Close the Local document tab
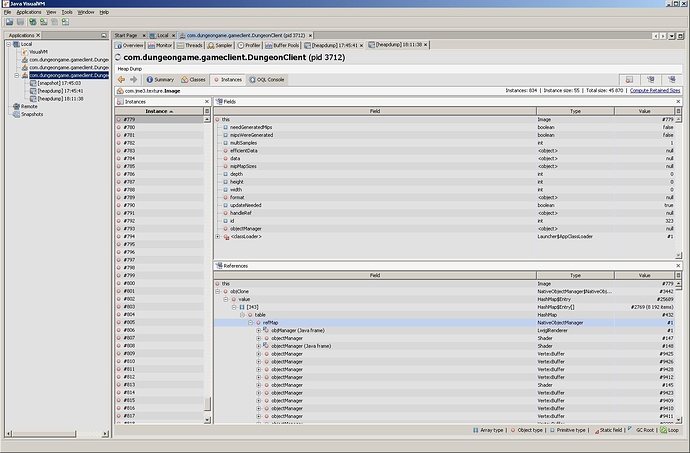The height and width of the screenshot is (453, 690). coord(173,36)
